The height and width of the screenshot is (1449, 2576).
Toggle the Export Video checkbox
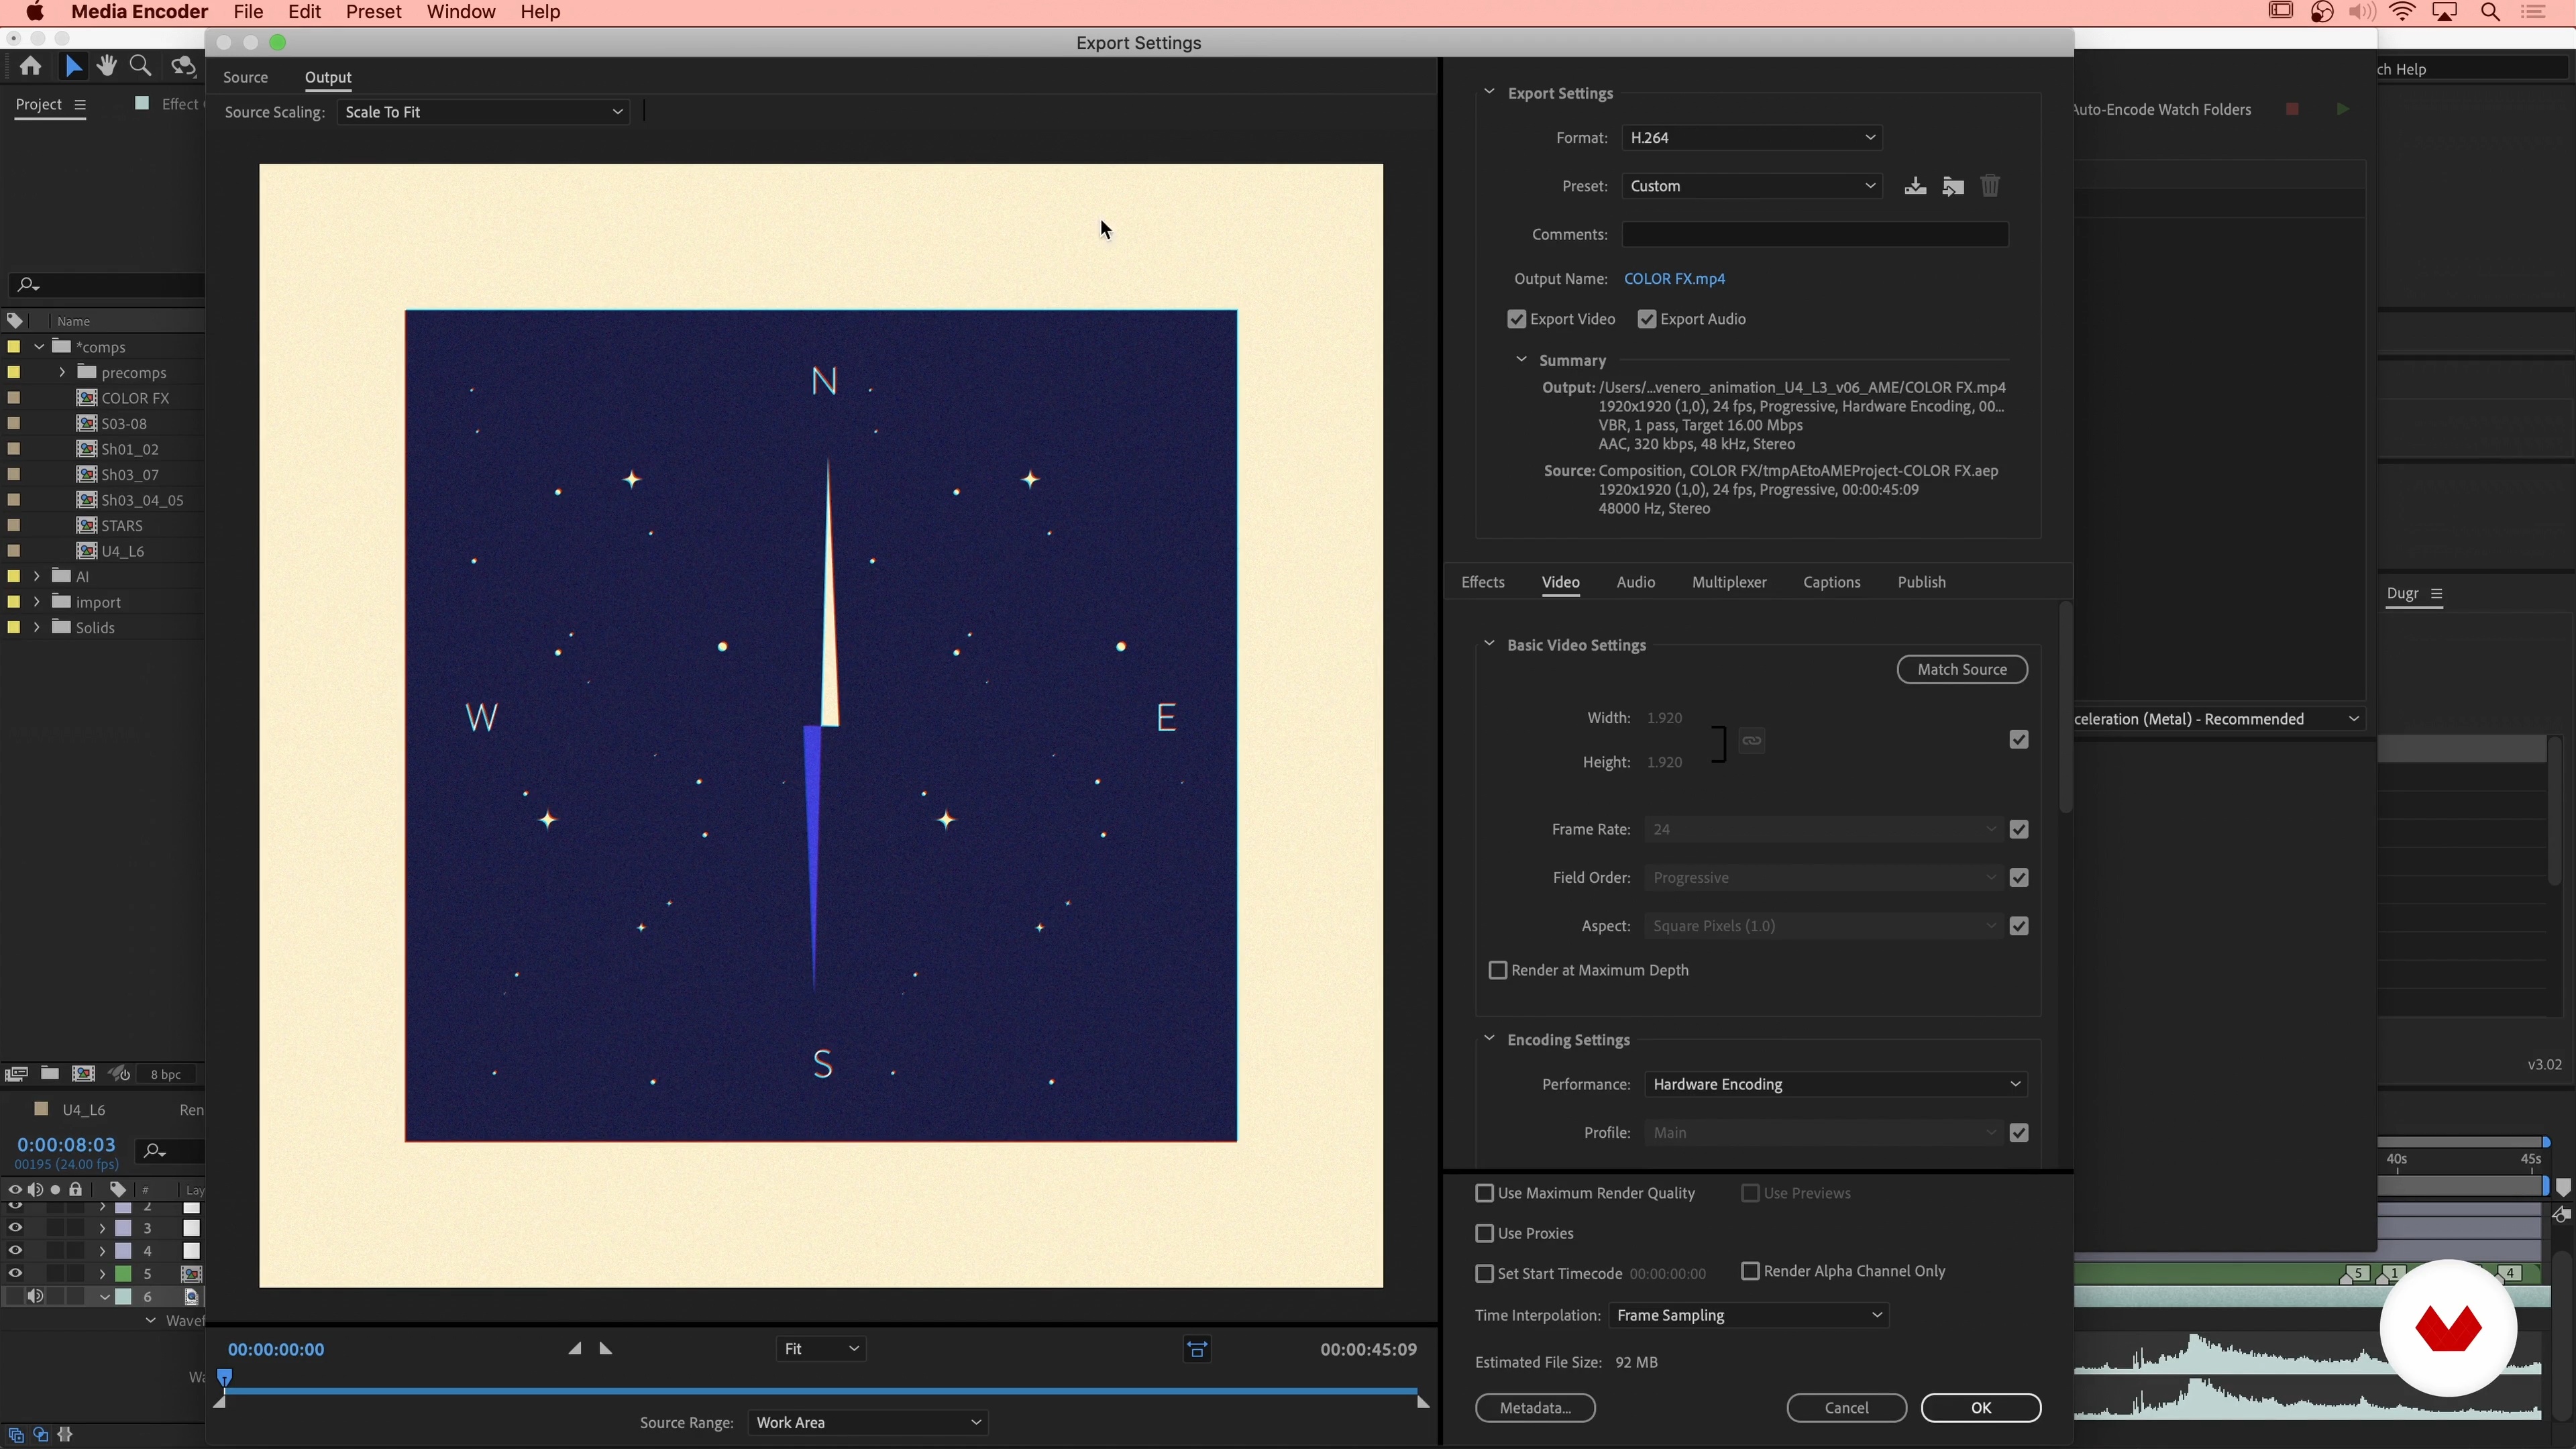pyautogui.click(x=1517, y=320)
